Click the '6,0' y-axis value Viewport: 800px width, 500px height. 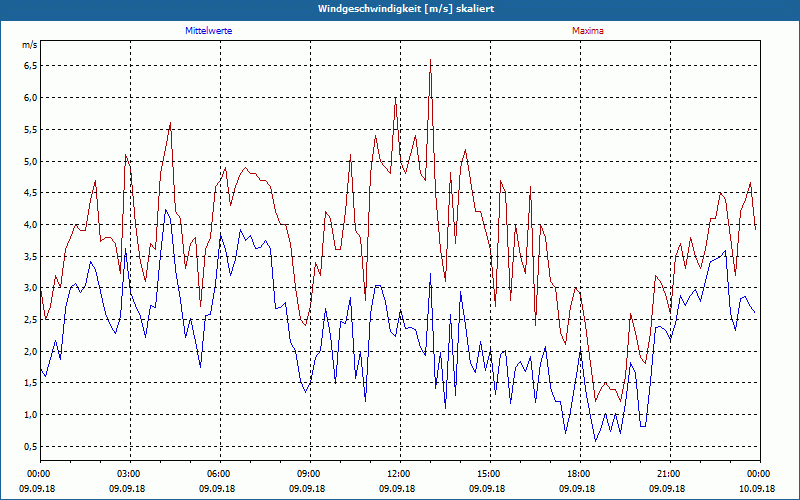(x=31, y=97)
